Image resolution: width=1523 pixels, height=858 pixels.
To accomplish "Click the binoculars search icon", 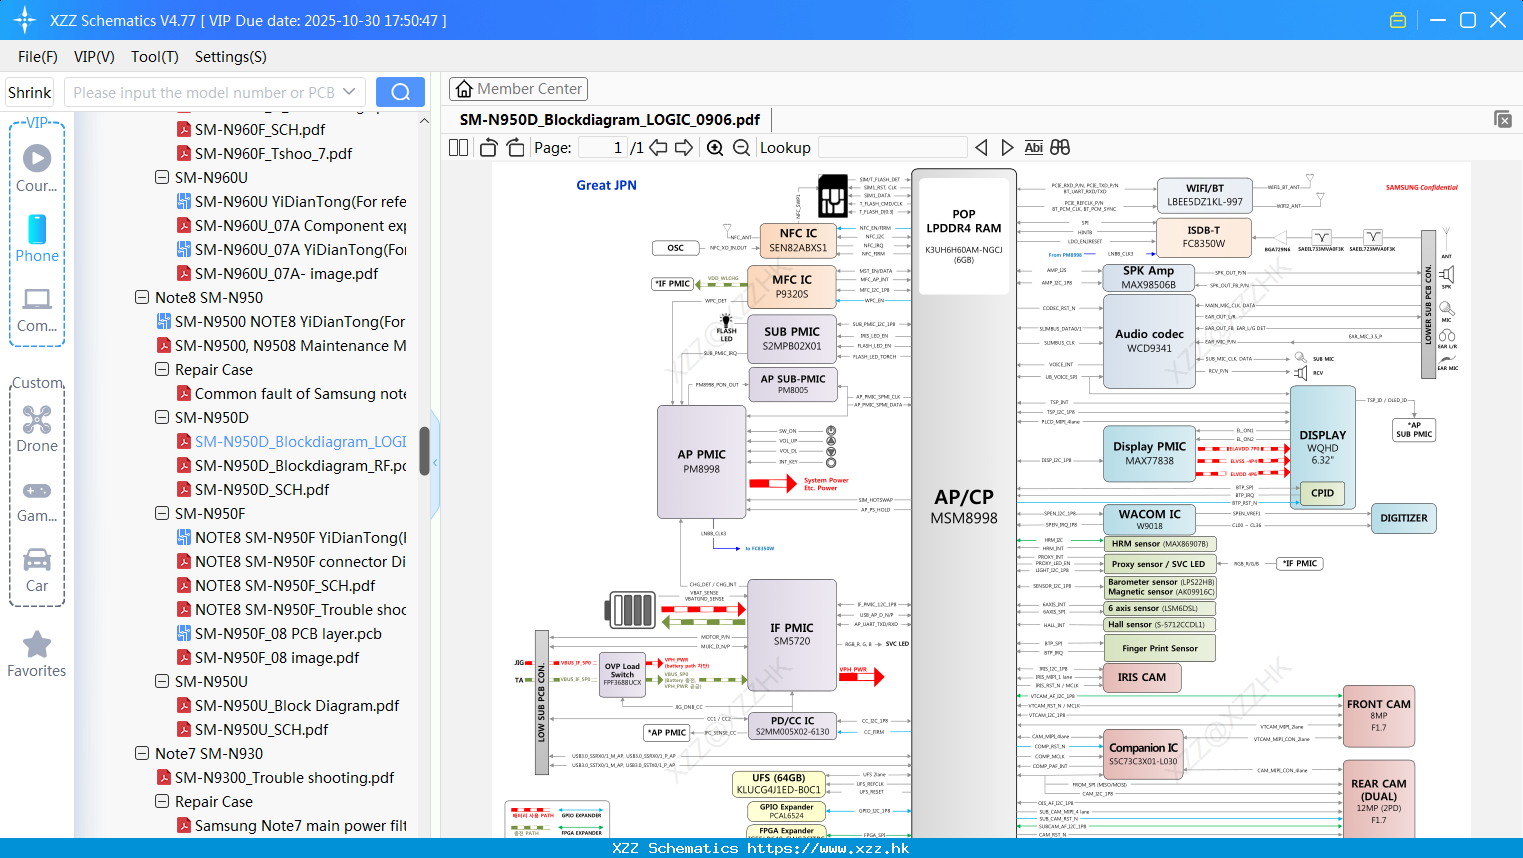I will point(1060,147).
